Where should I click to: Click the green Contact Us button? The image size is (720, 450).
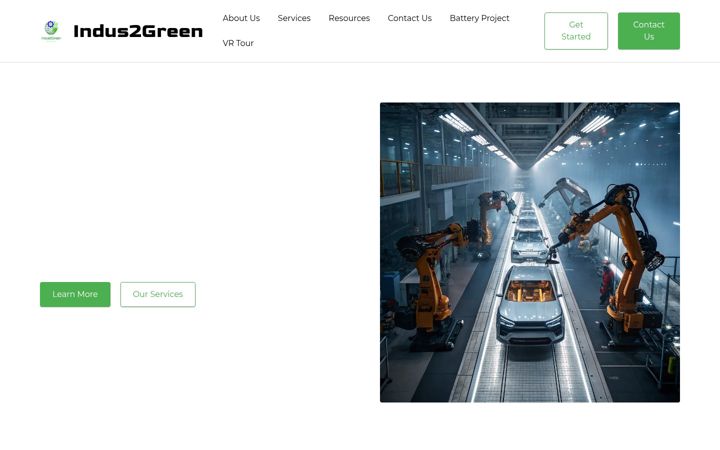pos(648,31)
